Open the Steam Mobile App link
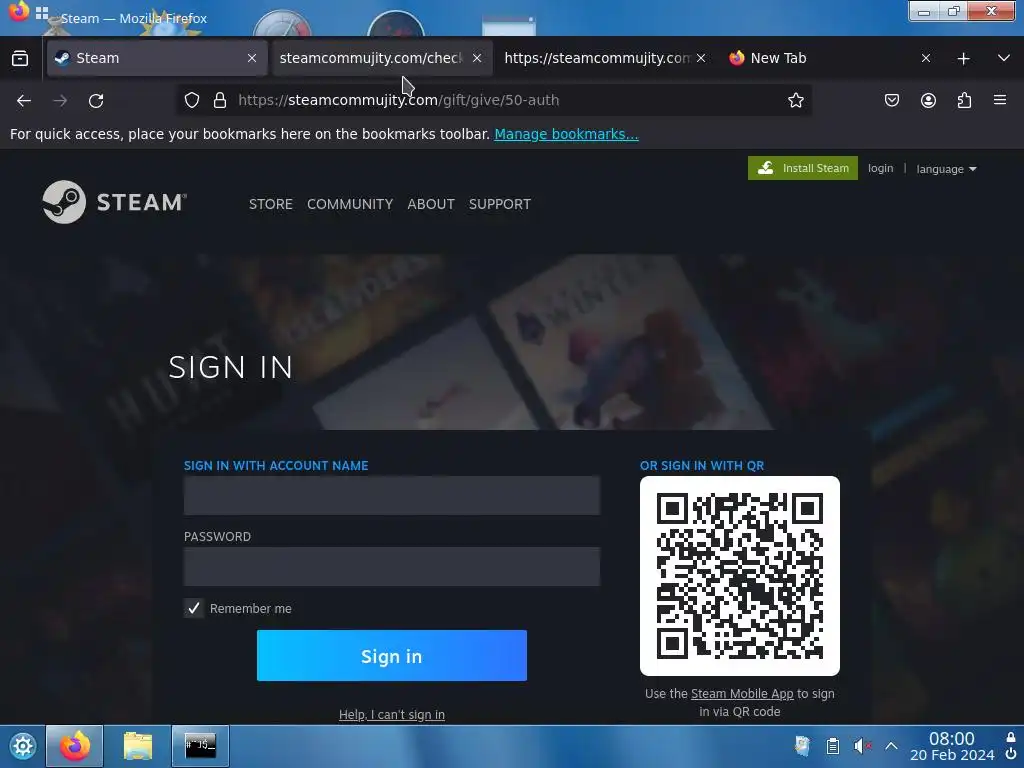This screenshot has height=768, width=1024. (x=742, y=694)
